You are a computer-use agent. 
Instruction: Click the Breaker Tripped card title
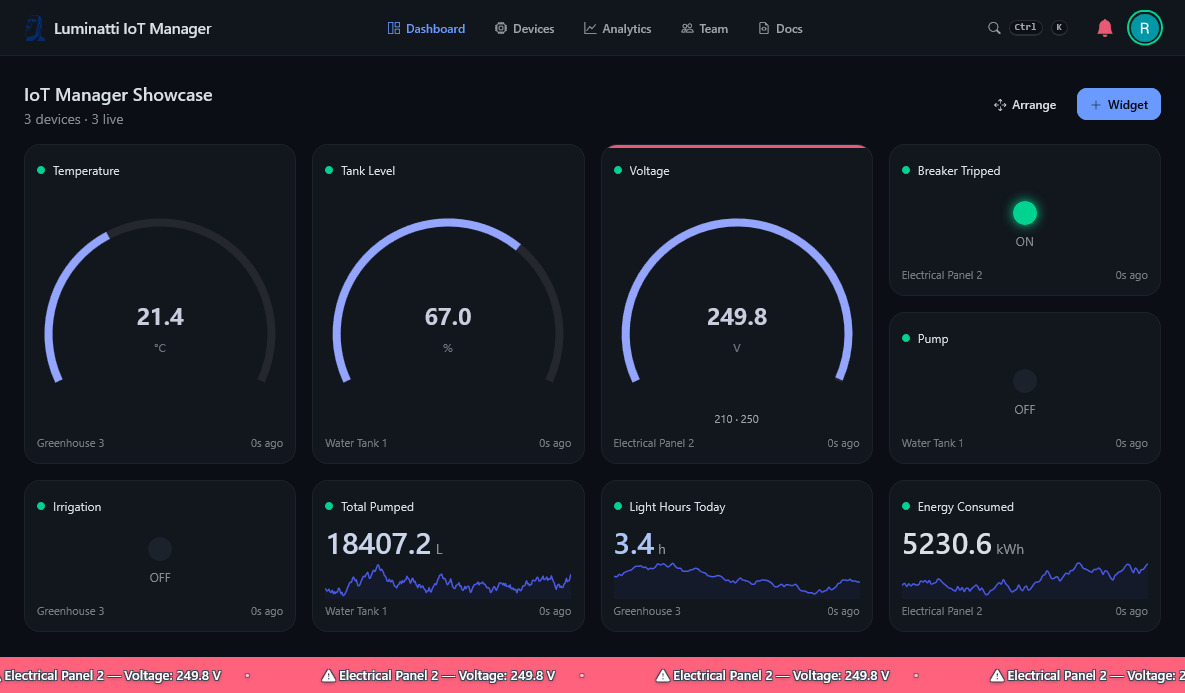(x=958, y=171)
